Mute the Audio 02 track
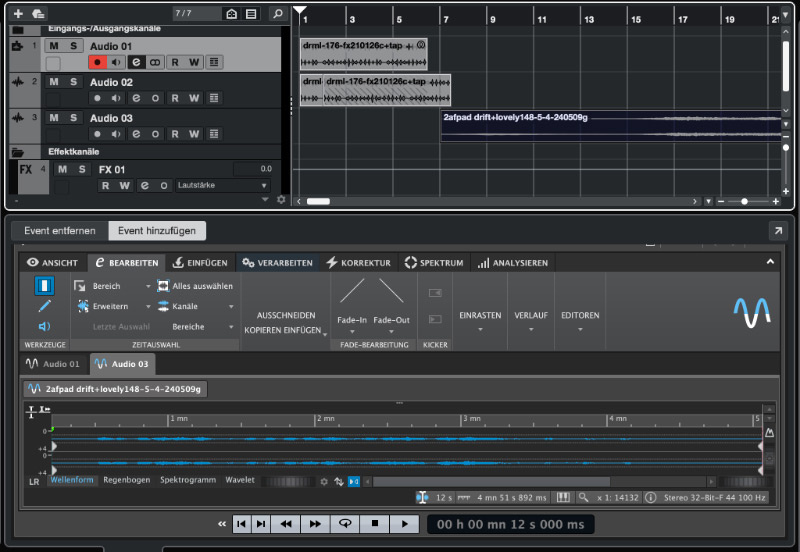 [54, 82]
